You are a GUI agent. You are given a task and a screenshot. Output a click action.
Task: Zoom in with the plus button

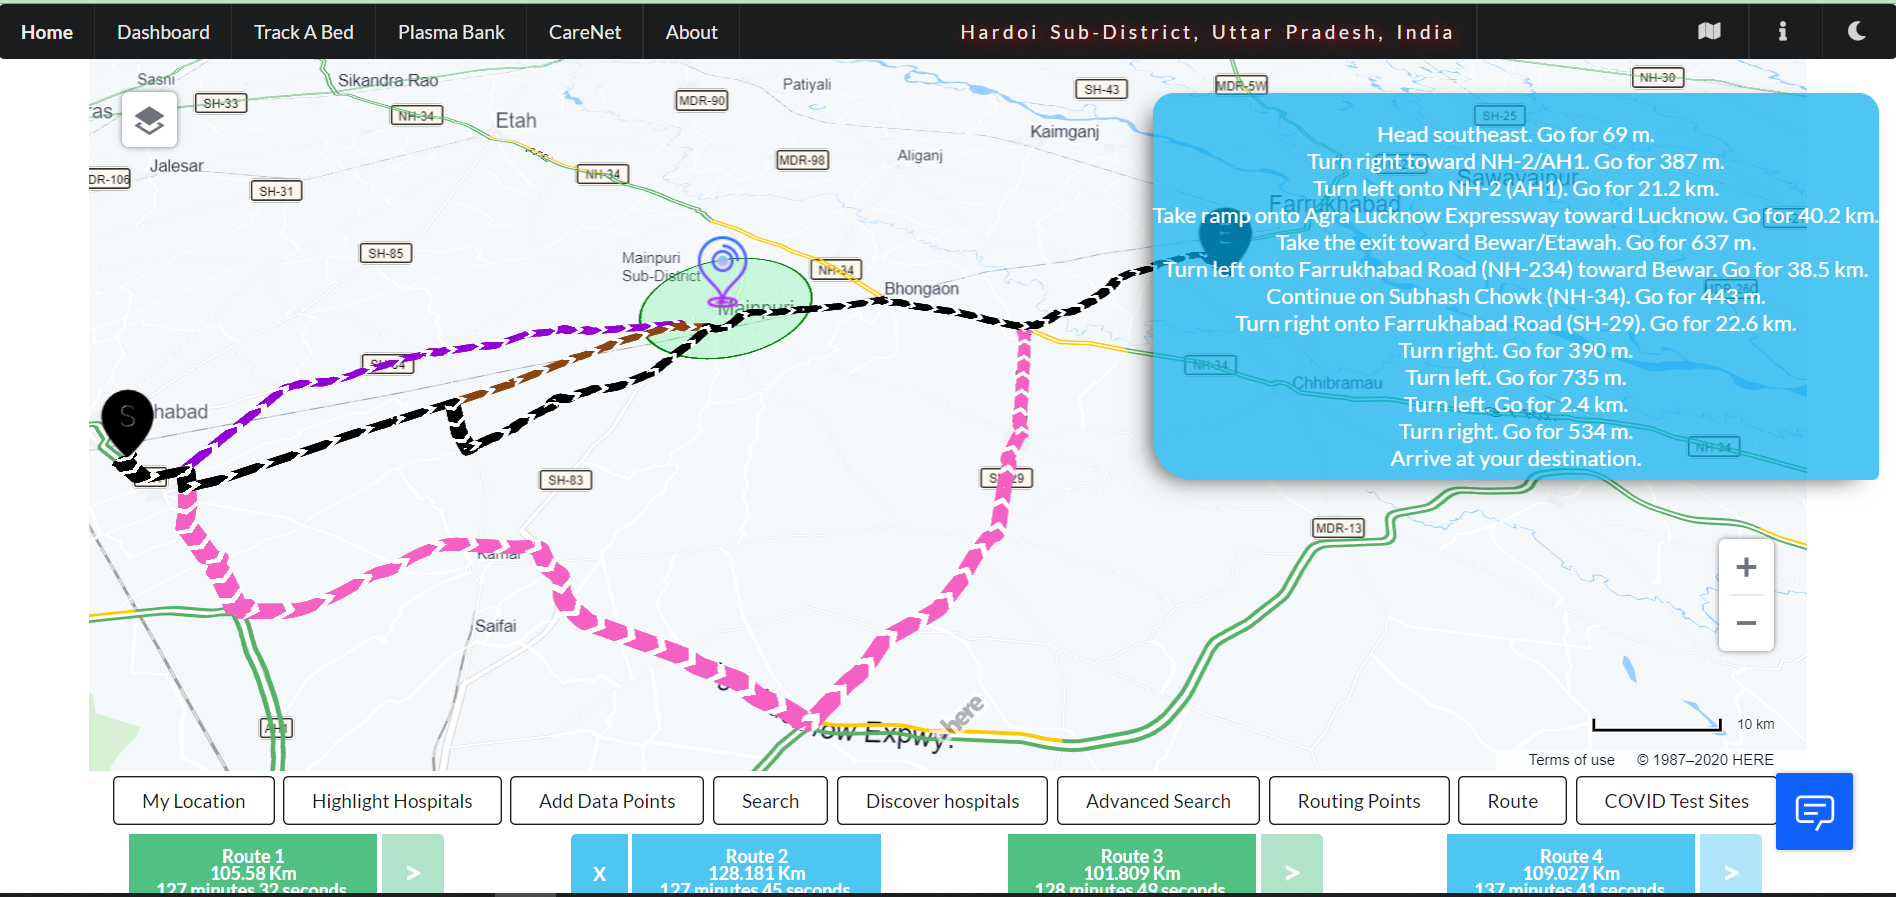click(x=1746, y=567)
